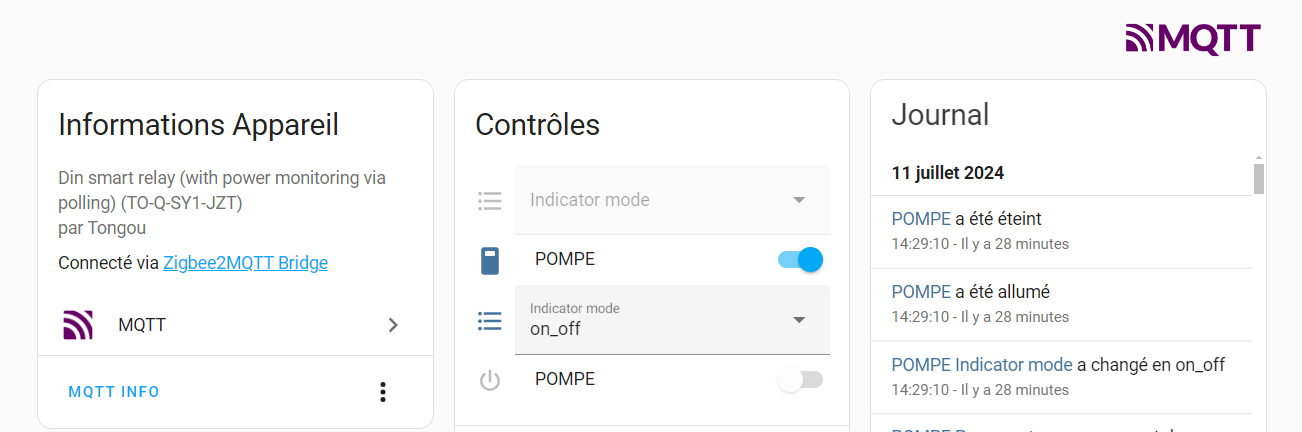Open the greyed-out Indicator mode dropdown
1302x432 pixels.
672,200
